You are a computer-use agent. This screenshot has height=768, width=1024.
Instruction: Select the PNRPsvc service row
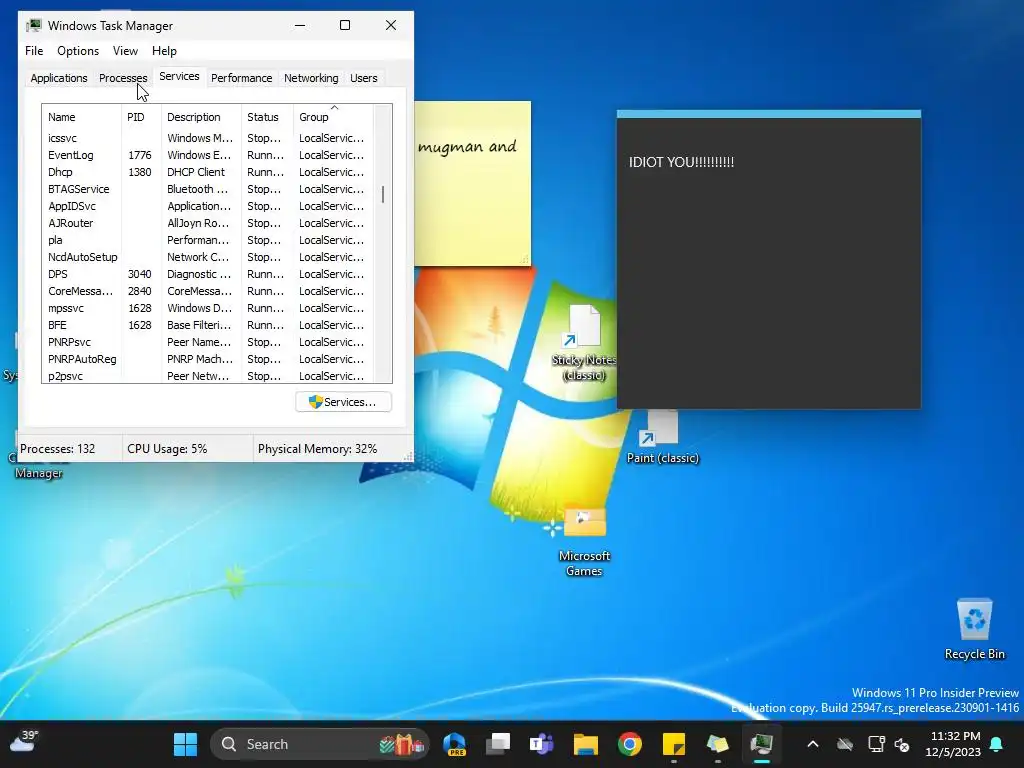(208, 342)
